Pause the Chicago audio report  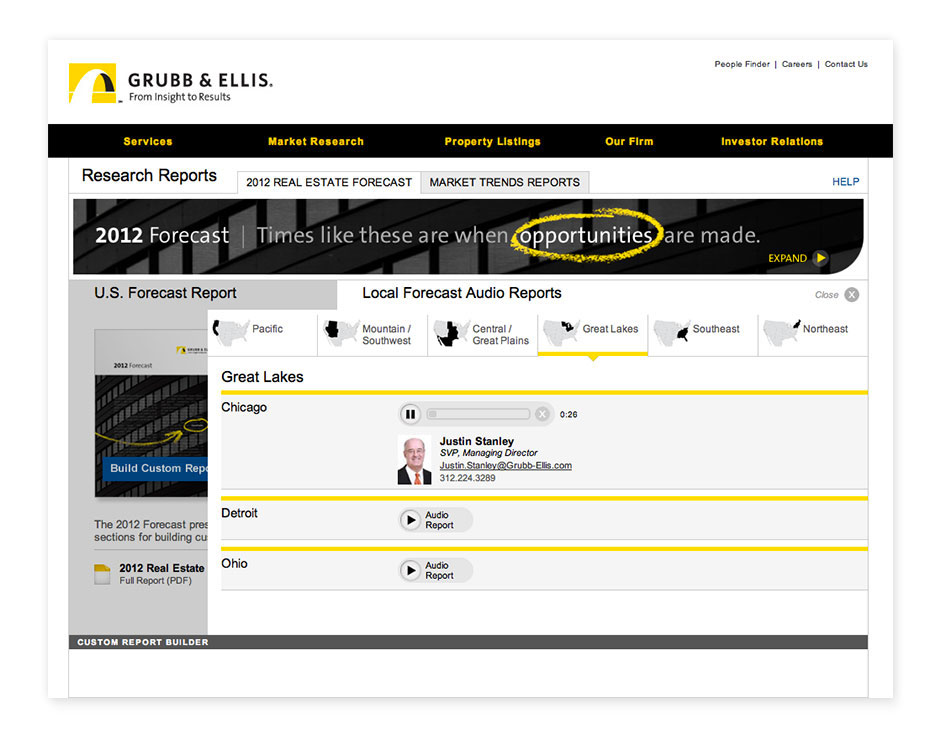(x=411, y=414)
